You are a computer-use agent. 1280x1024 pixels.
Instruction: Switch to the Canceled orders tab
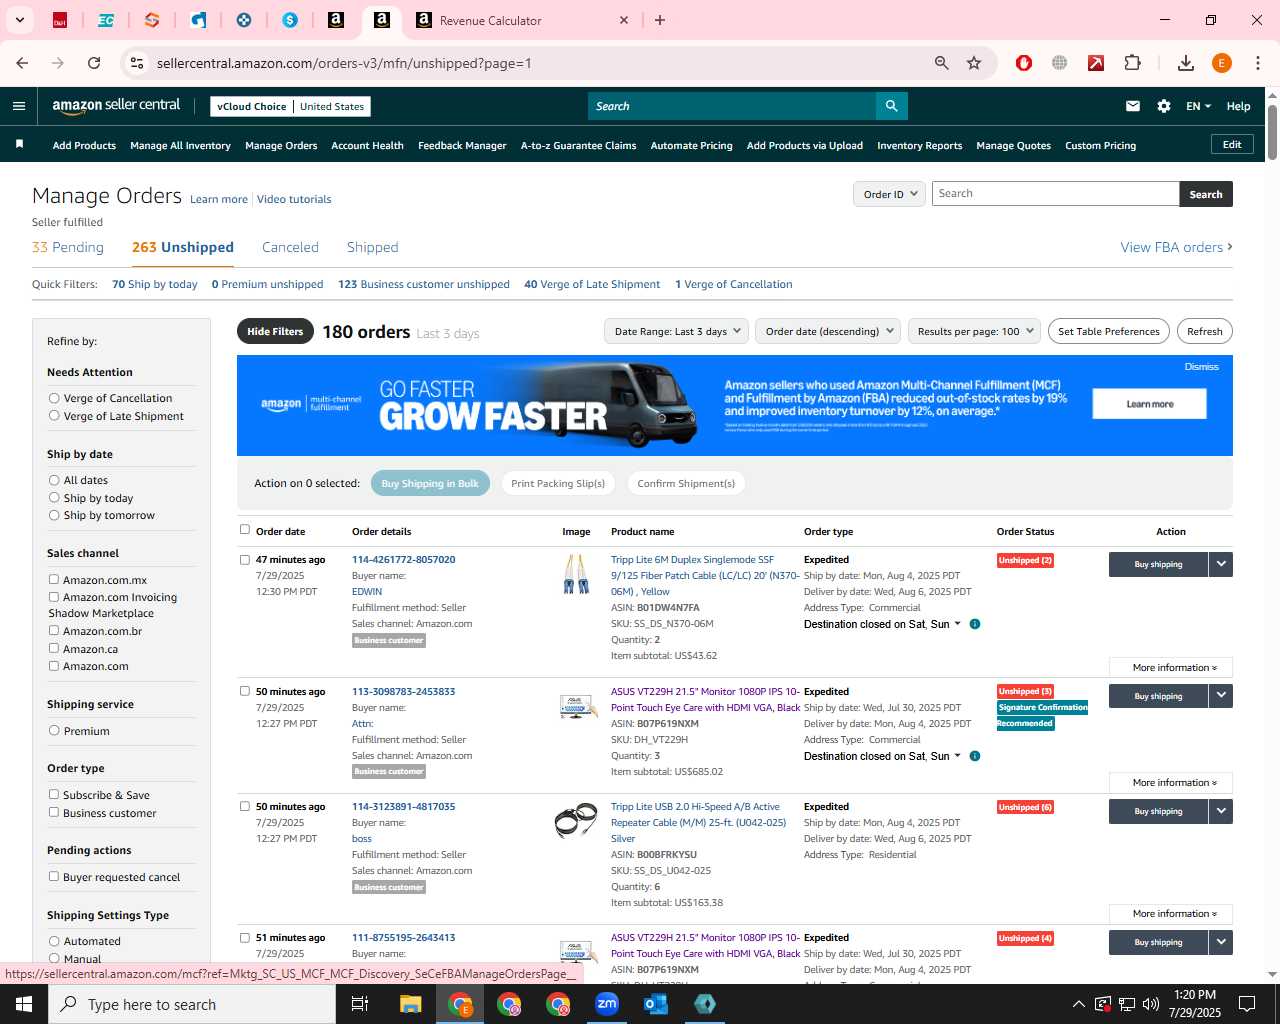pos(290,247)
